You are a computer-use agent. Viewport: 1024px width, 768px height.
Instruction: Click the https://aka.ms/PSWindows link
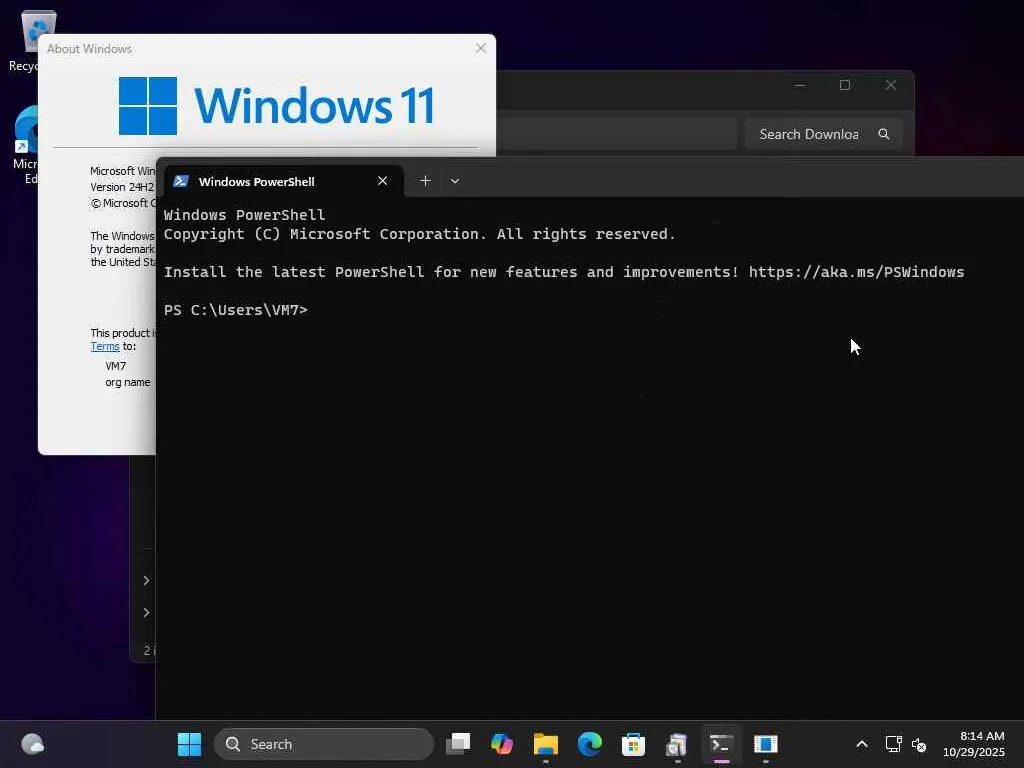(856, 272)
